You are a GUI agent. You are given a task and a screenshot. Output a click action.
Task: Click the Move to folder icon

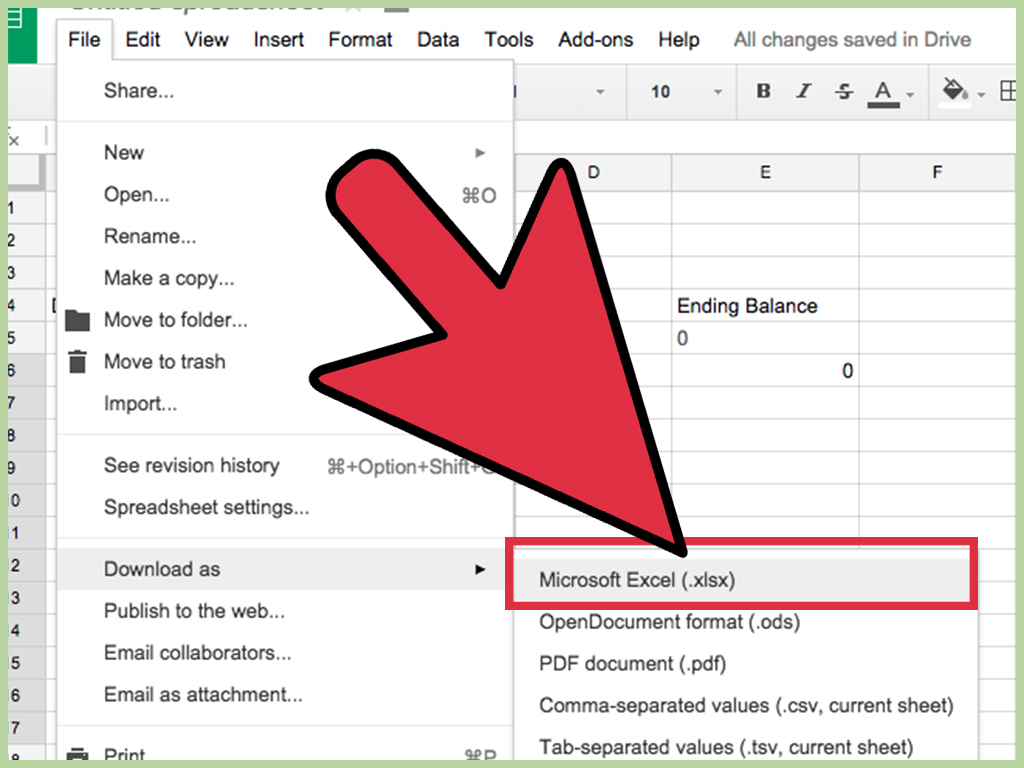(77, 320)
